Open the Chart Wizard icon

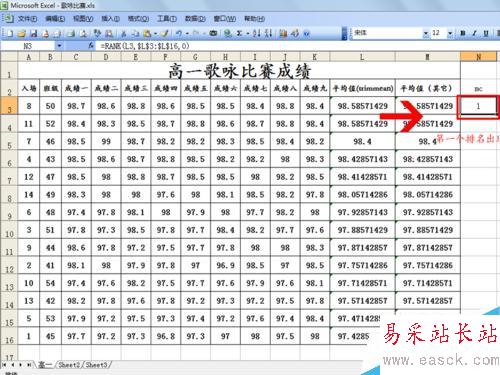point(283,33)
